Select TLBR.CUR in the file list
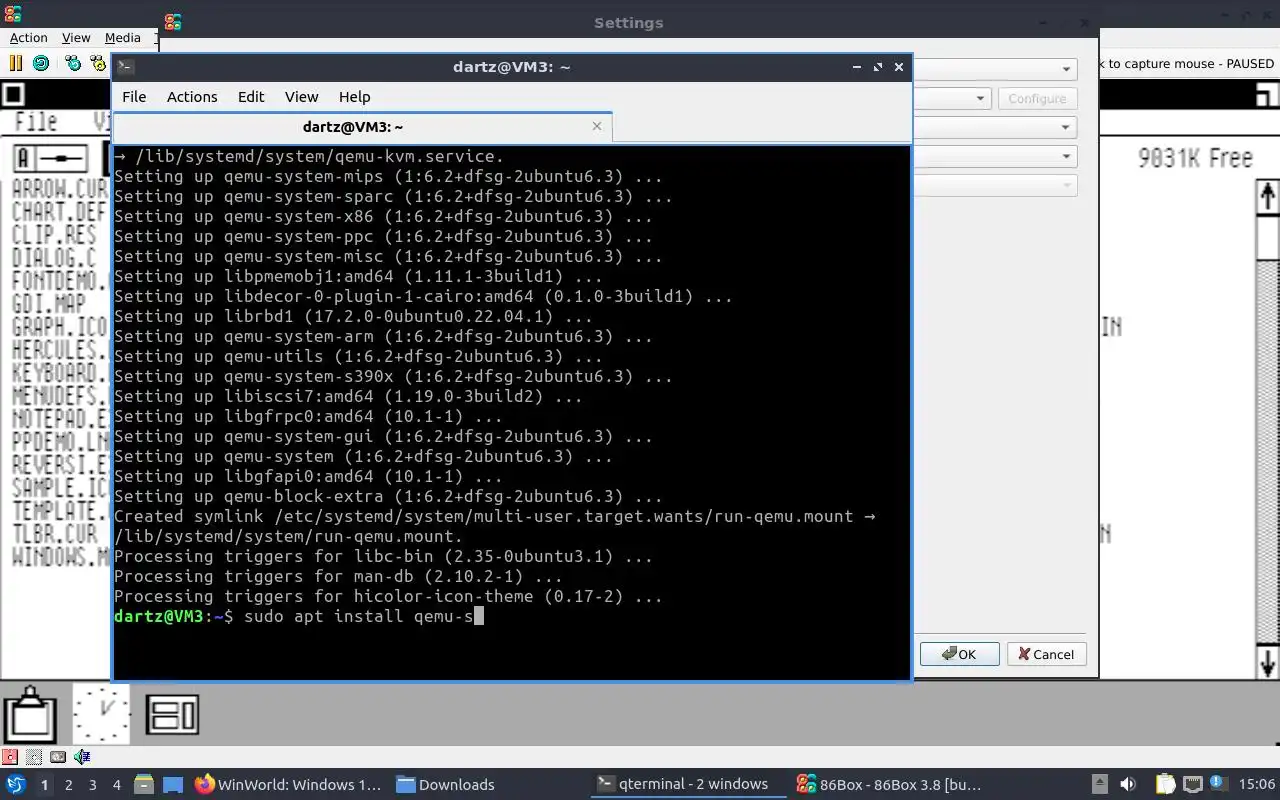This screenshot has height=800, width=1280. coord(54,534)
